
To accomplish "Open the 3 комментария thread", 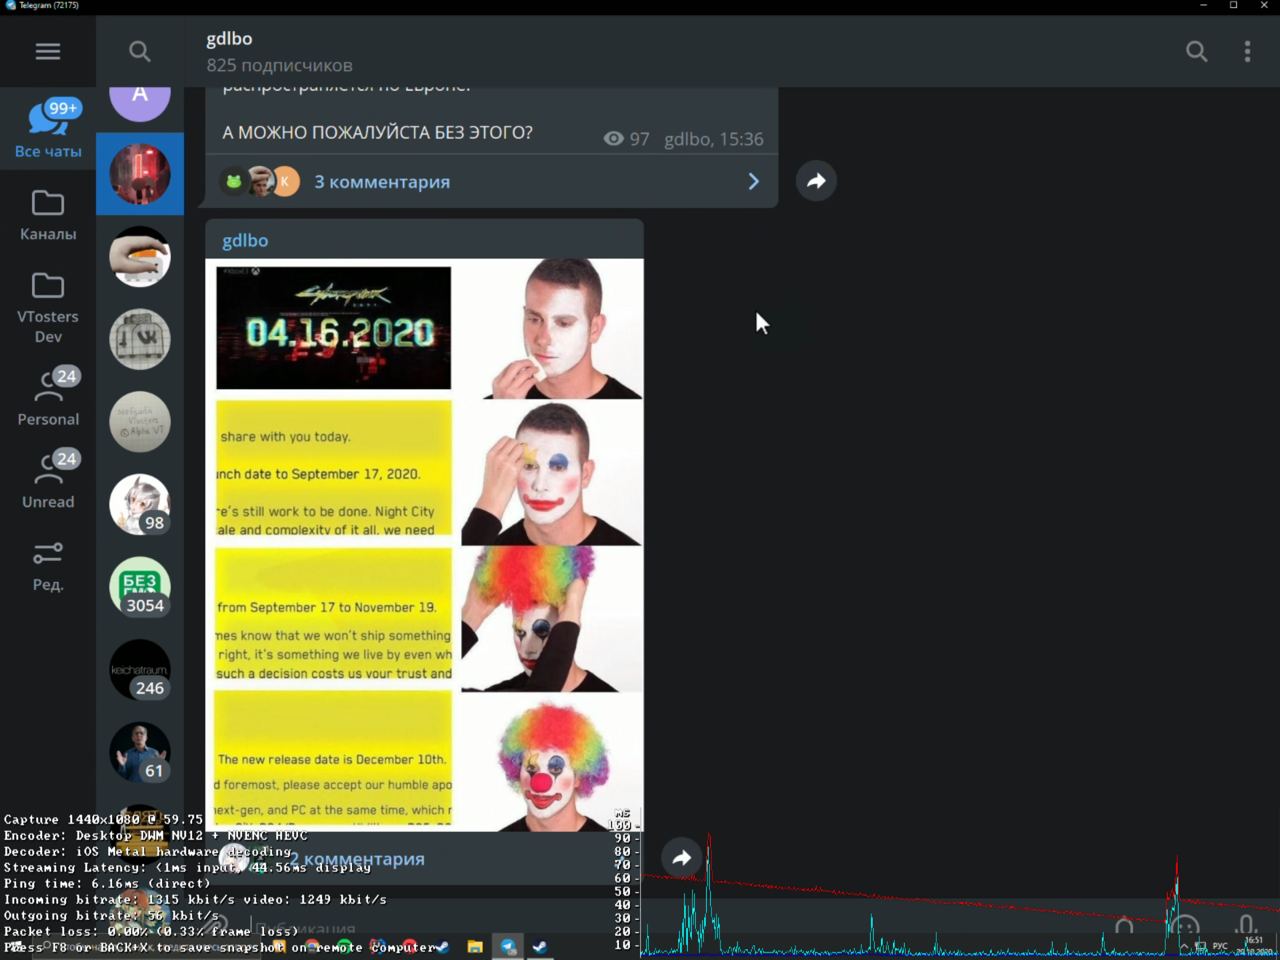I will click(382, 182).
